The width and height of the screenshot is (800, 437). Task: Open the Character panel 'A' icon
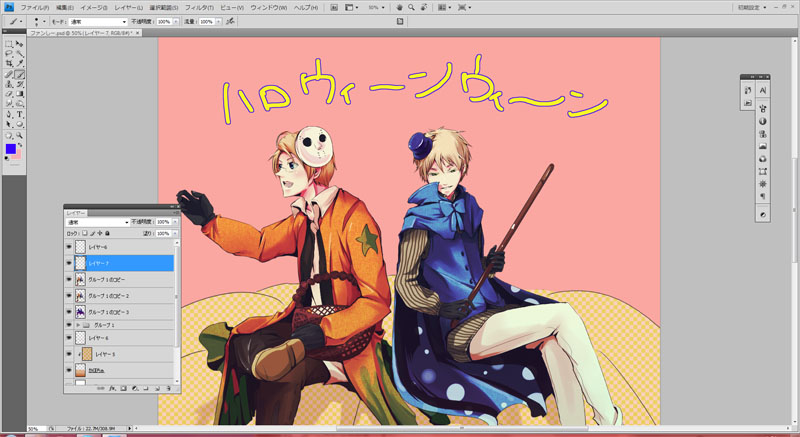tap(763, 90)
